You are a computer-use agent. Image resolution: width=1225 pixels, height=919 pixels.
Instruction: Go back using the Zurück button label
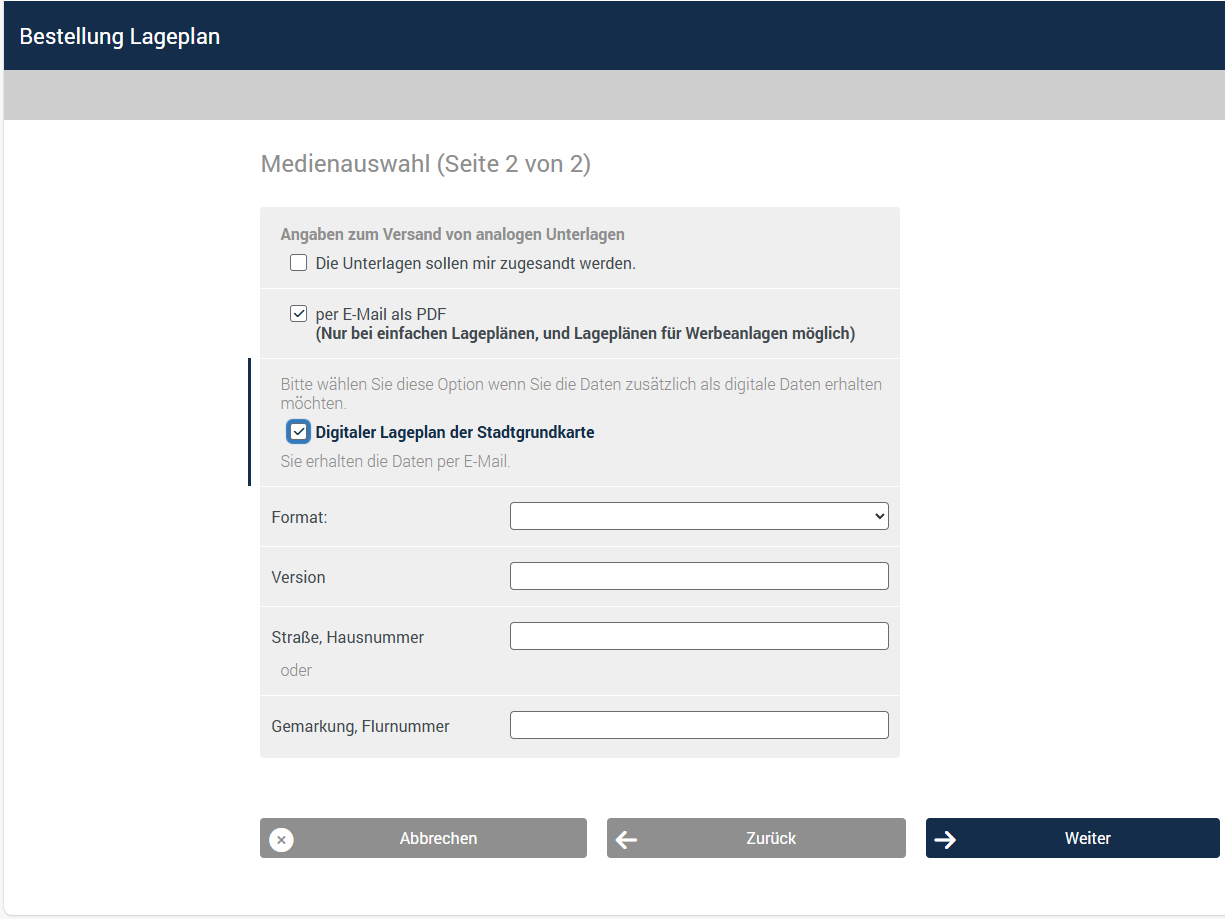tap(771, 839)
